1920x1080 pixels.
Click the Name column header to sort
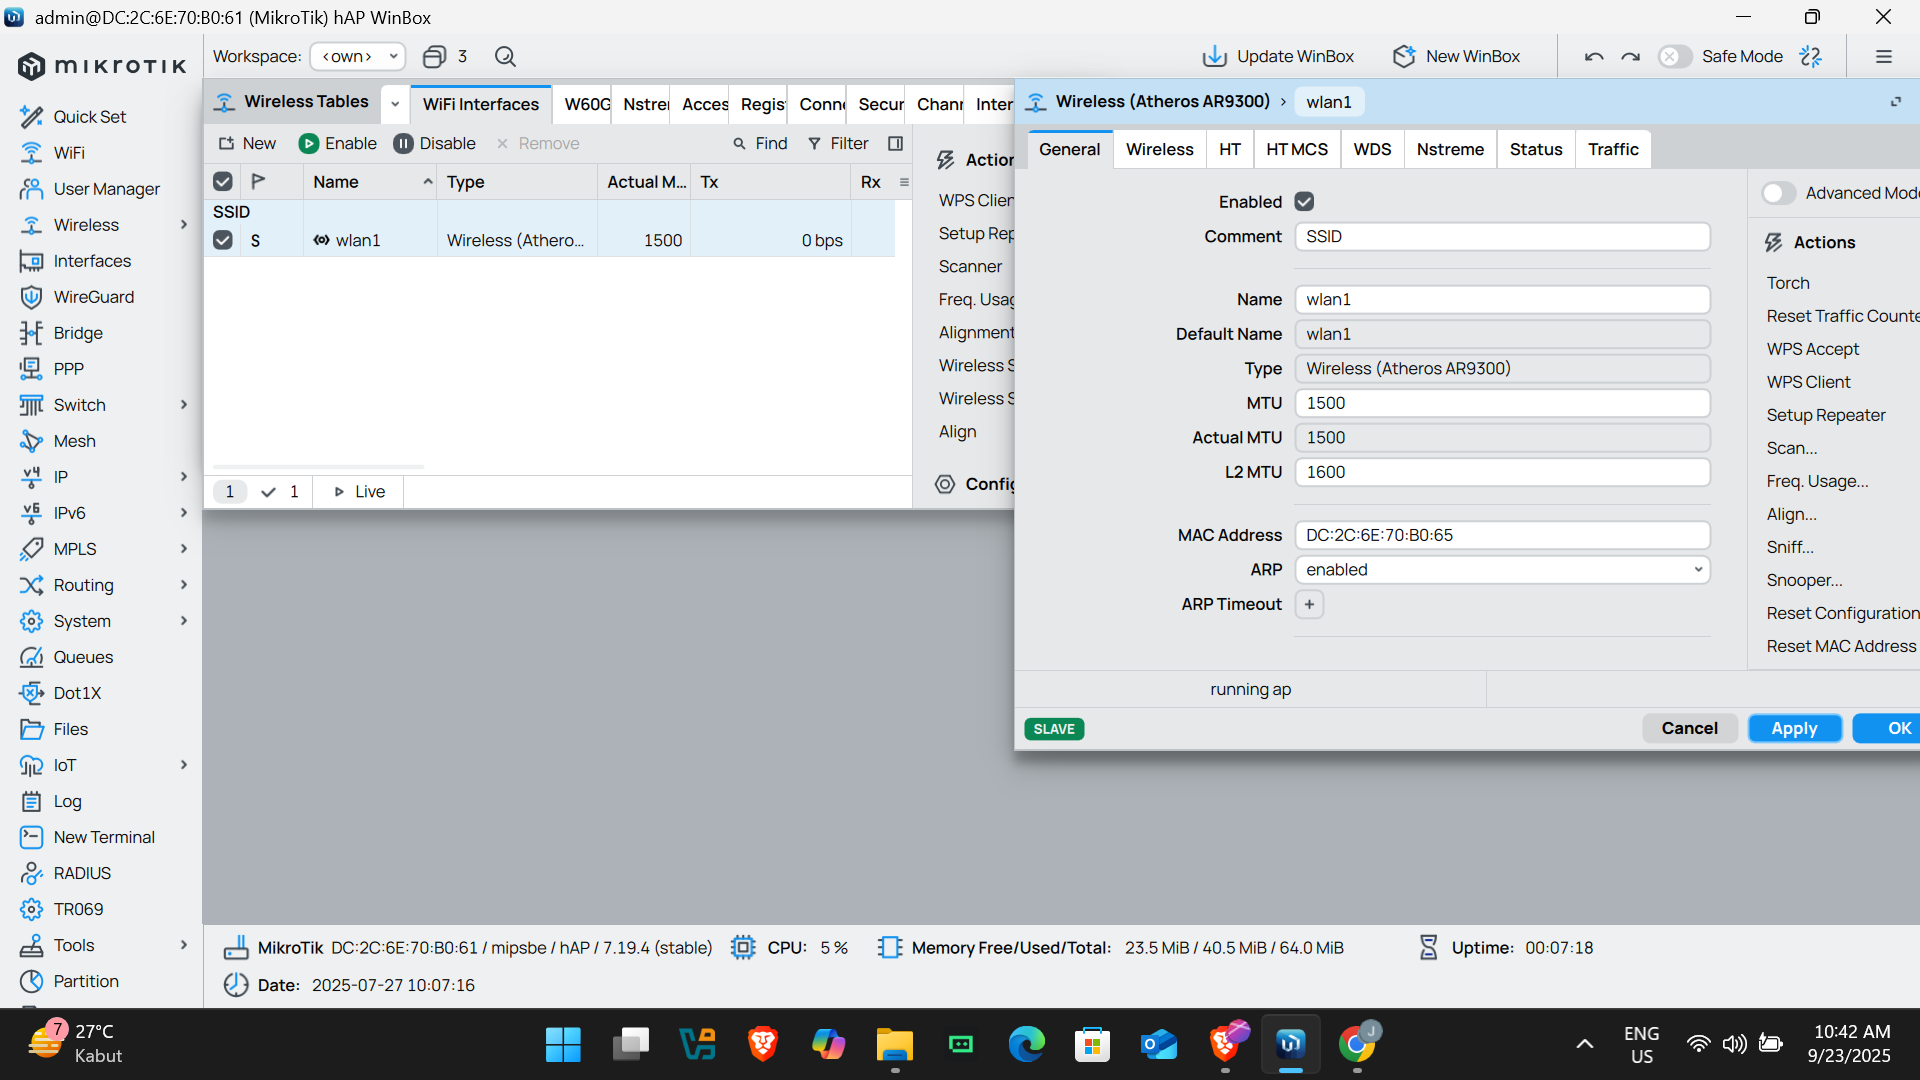pyautogui.click(x=370, y=181)
